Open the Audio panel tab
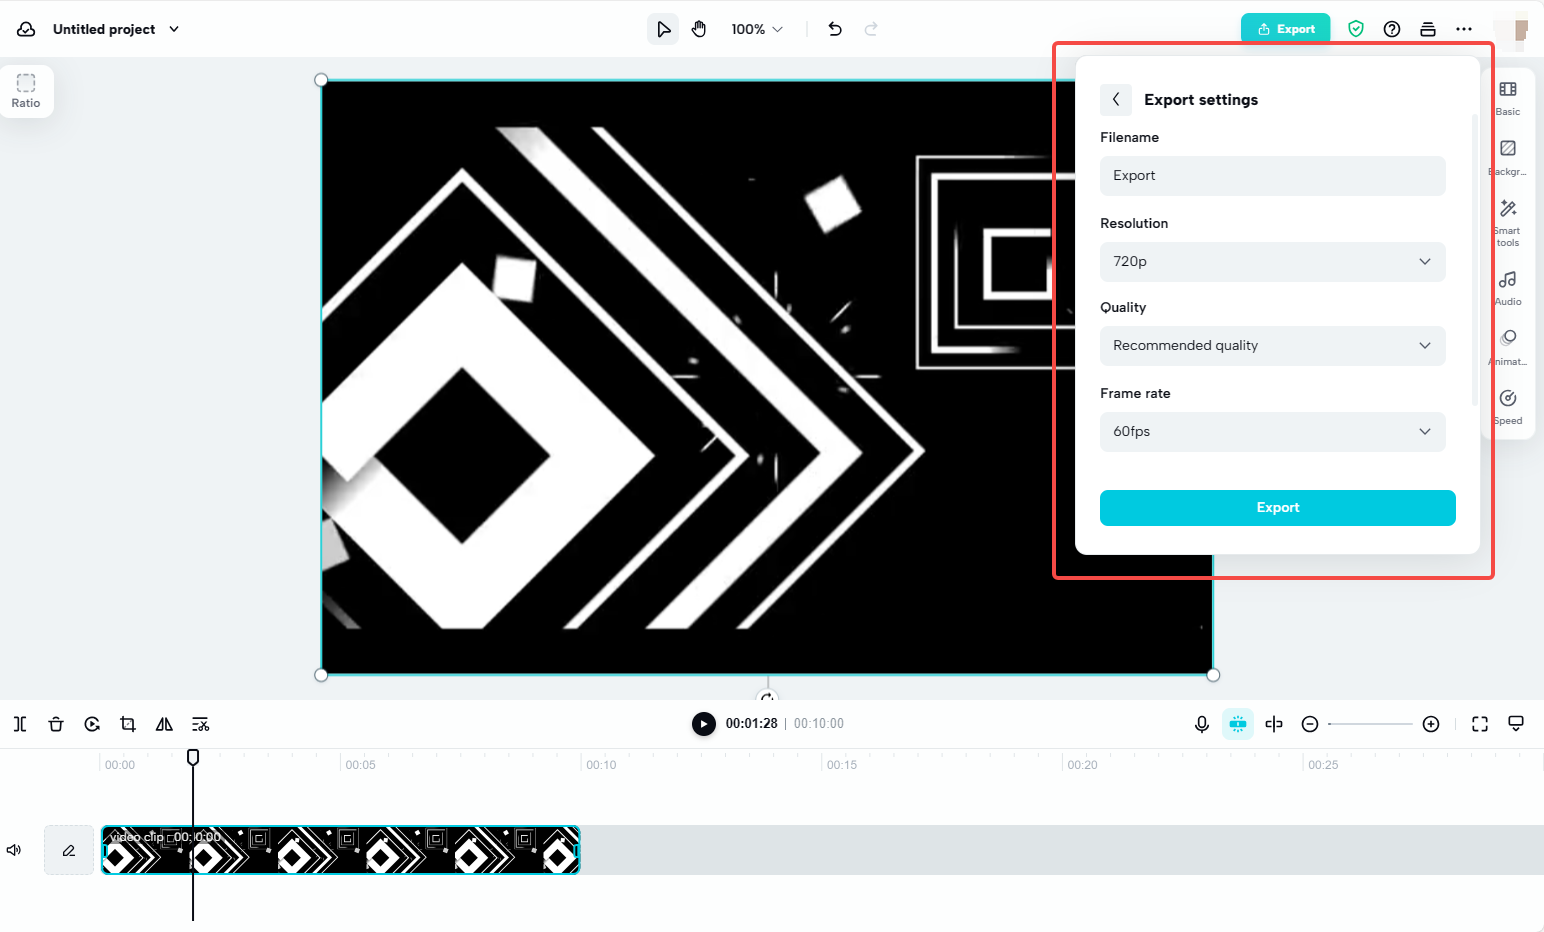 point(1508,288)
